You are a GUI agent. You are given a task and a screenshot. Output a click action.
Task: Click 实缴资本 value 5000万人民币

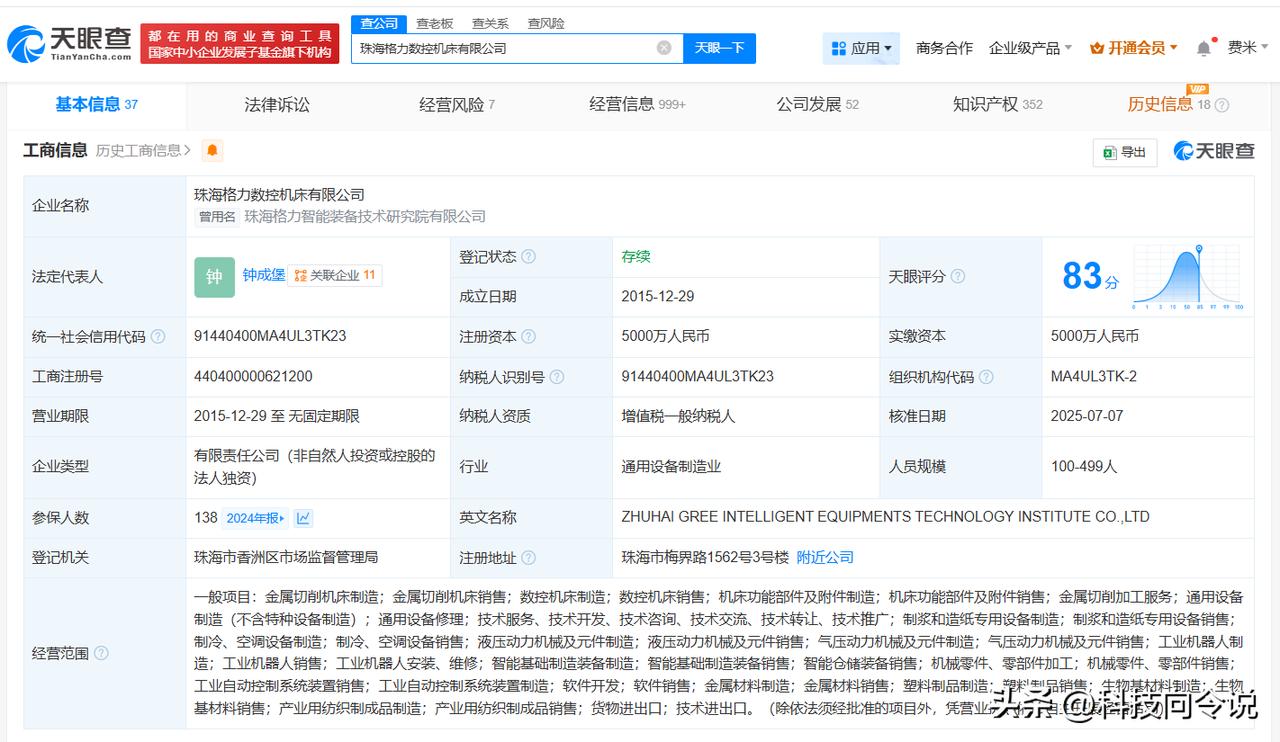(1095, 336)
